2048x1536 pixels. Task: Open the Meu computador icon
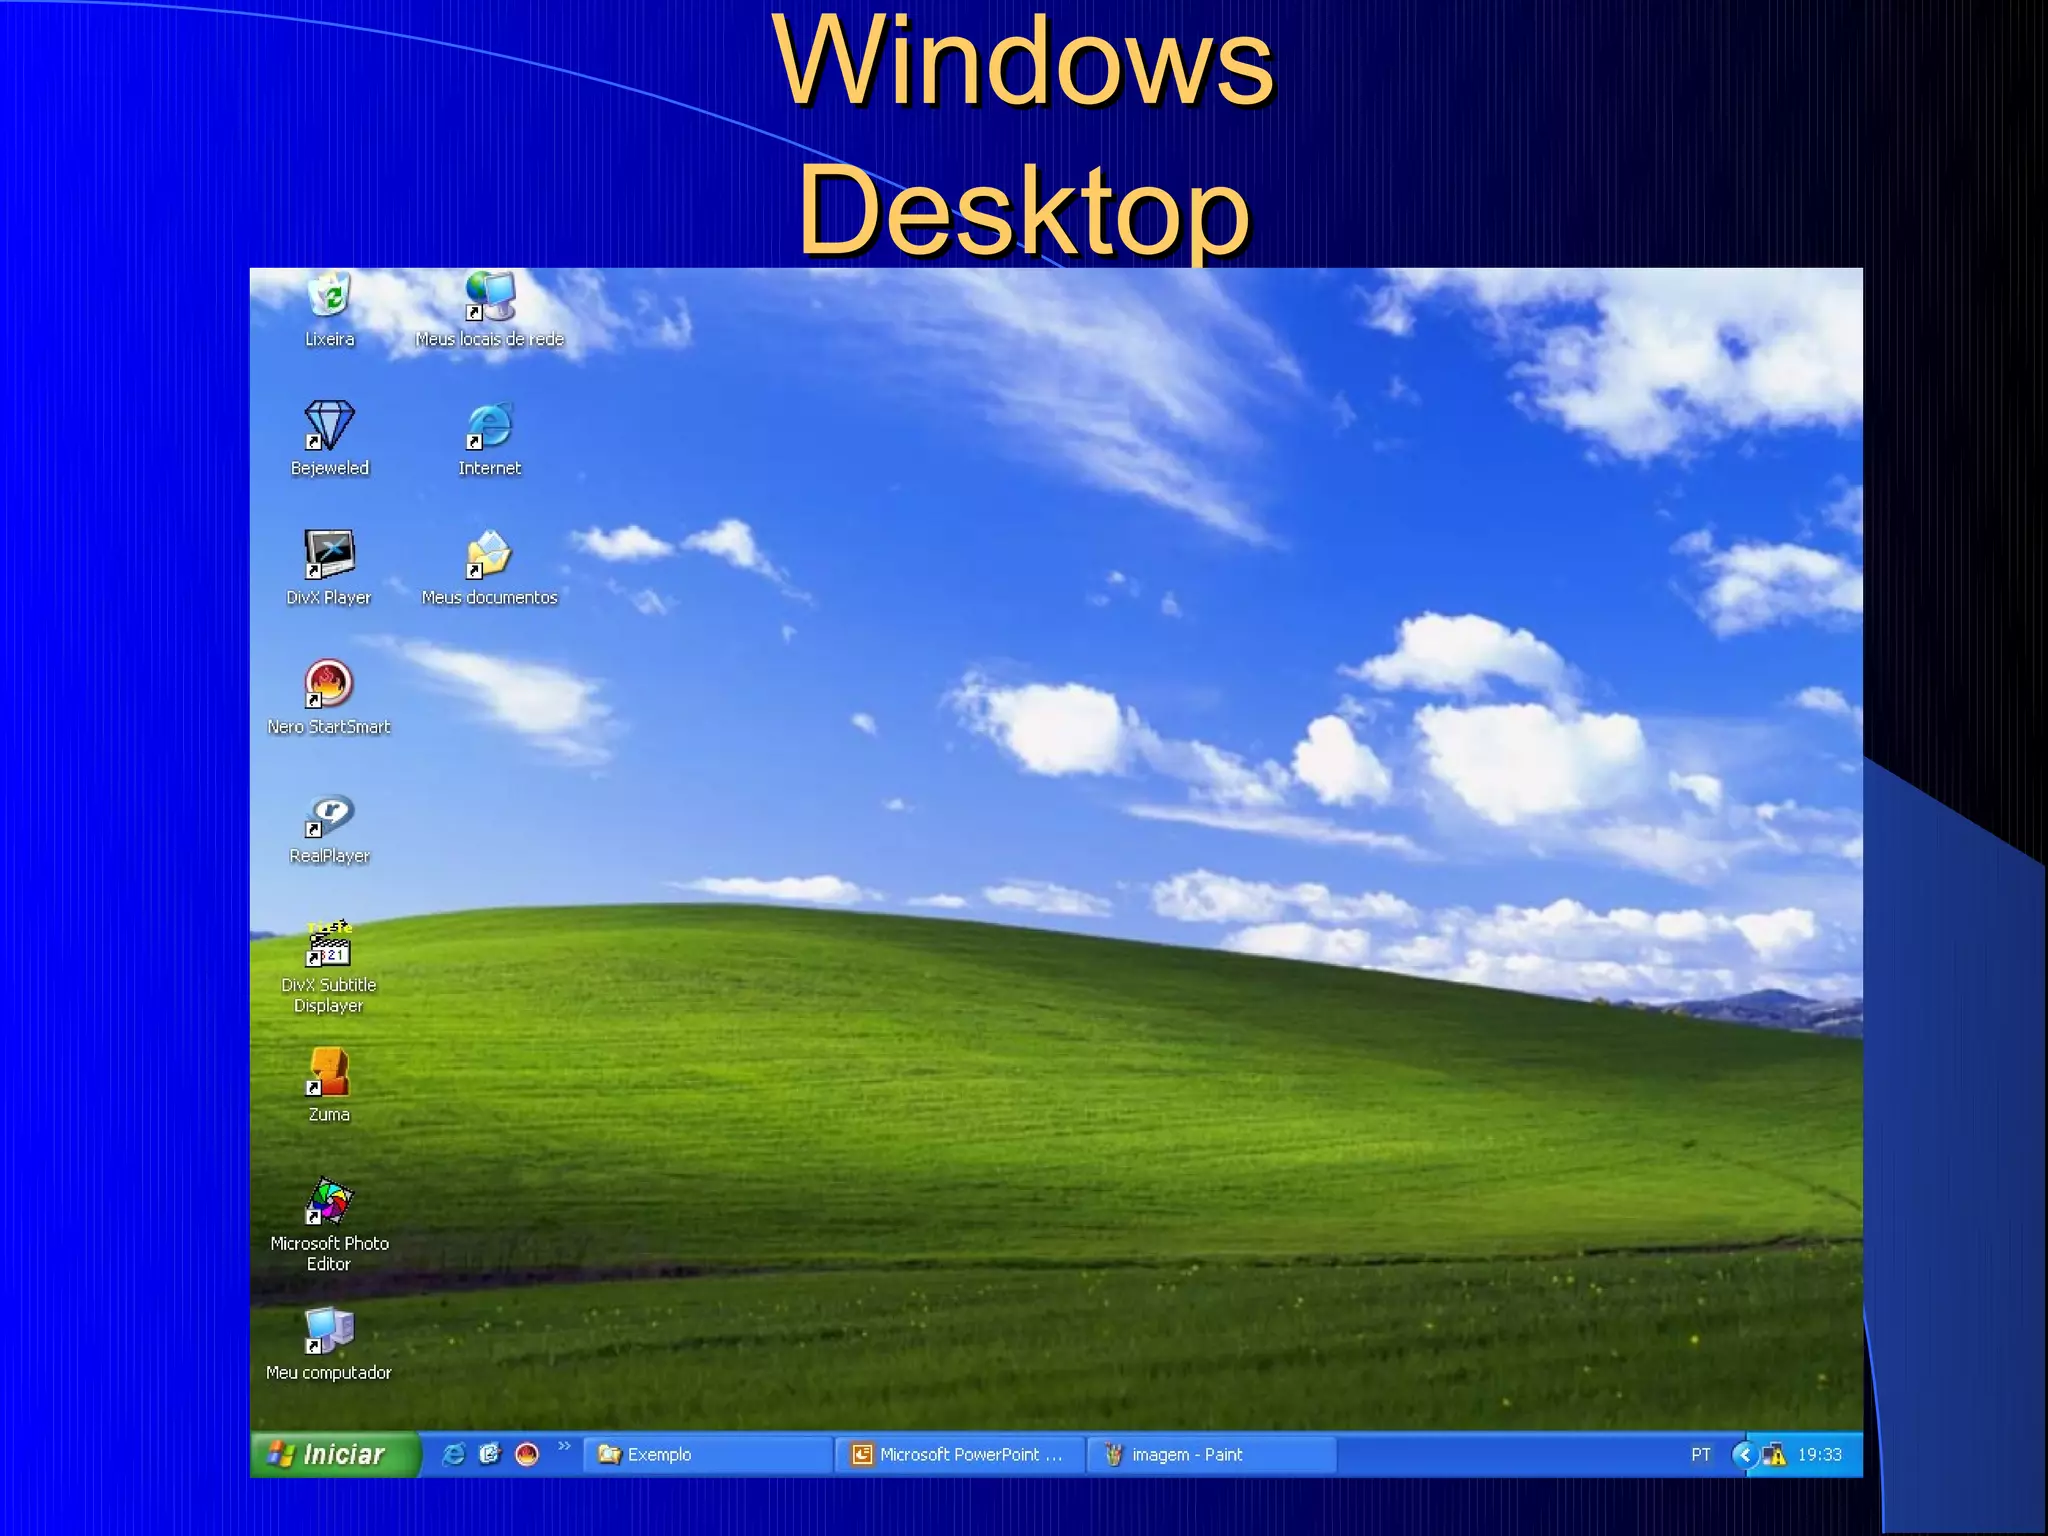[x=329, y=1331]
